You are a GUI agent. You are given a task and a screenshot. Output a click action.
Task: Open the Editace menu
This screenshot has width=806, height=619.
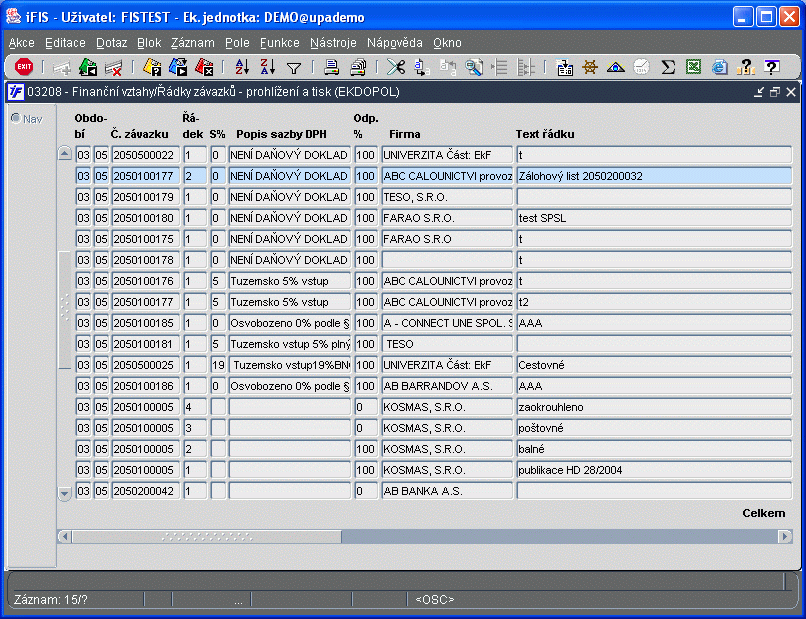[x=65, y=43]
